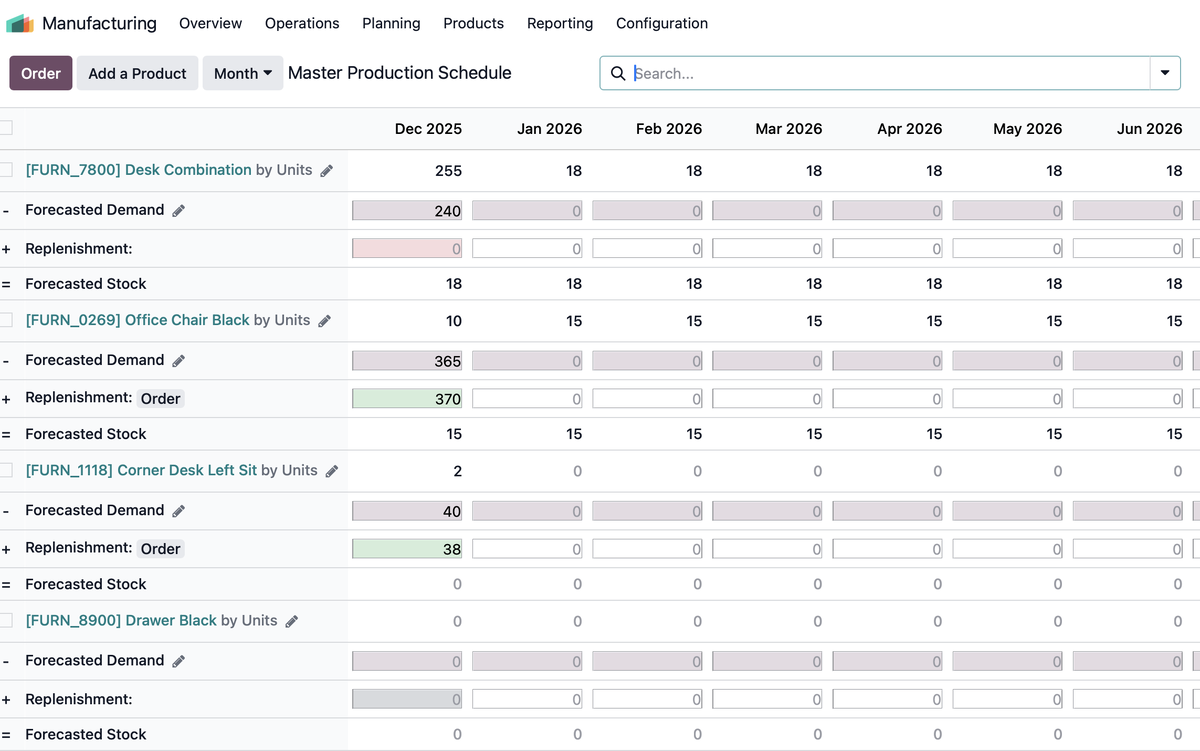Edit Office Chair Forecasted Demand pencil
Image resolution: width=1200 pixels, height=751 pixels.
pos(179,360)
